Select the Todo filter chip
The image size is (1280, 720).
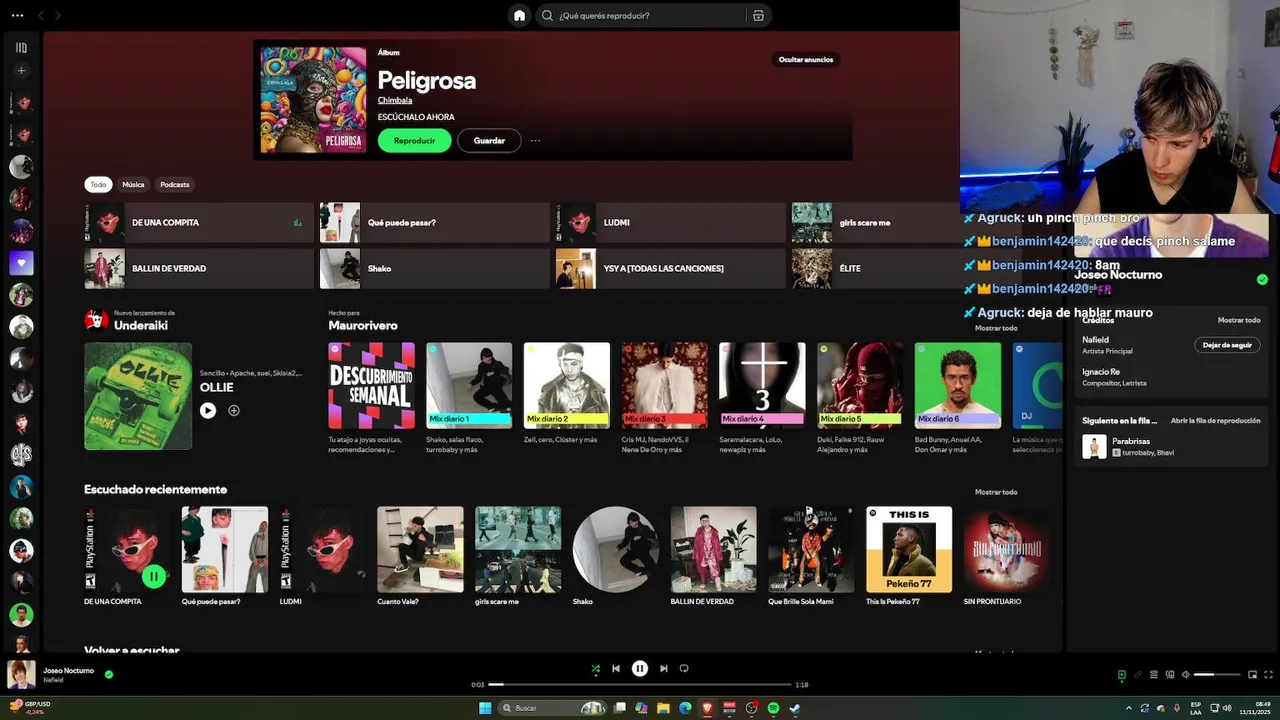pos(98,185)
